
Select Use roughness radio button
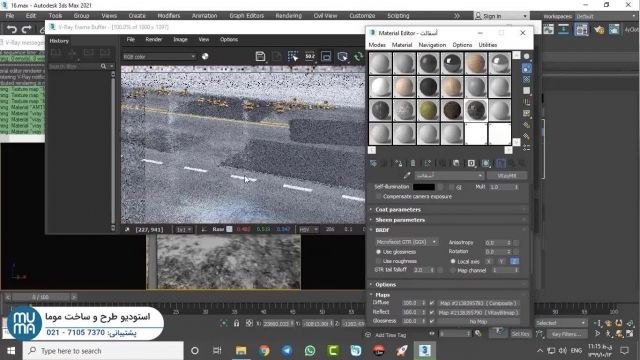tap(378, 261)
